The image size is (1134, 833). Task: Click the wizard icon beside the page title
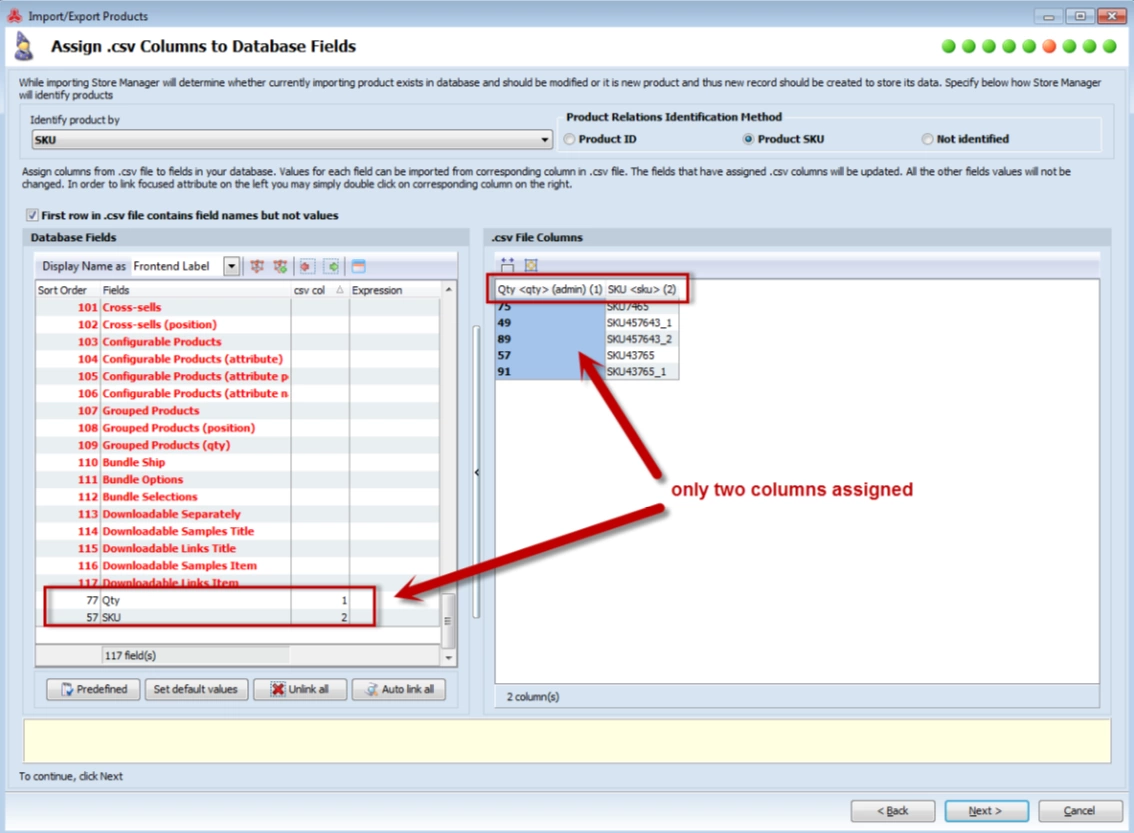[24, 47]
